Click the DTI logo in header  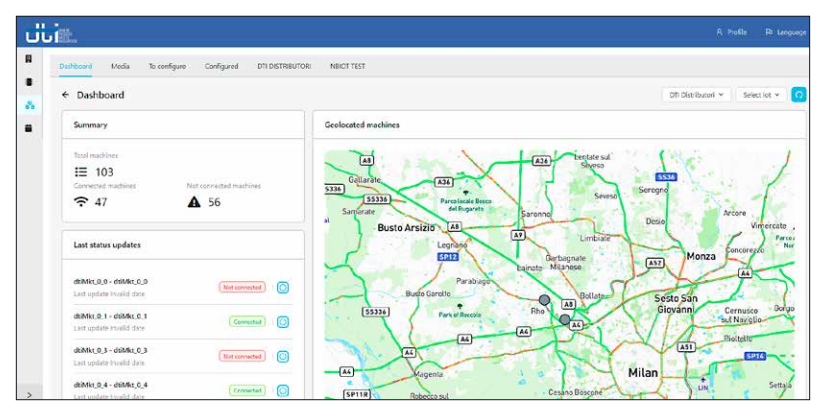coord(51,33)
